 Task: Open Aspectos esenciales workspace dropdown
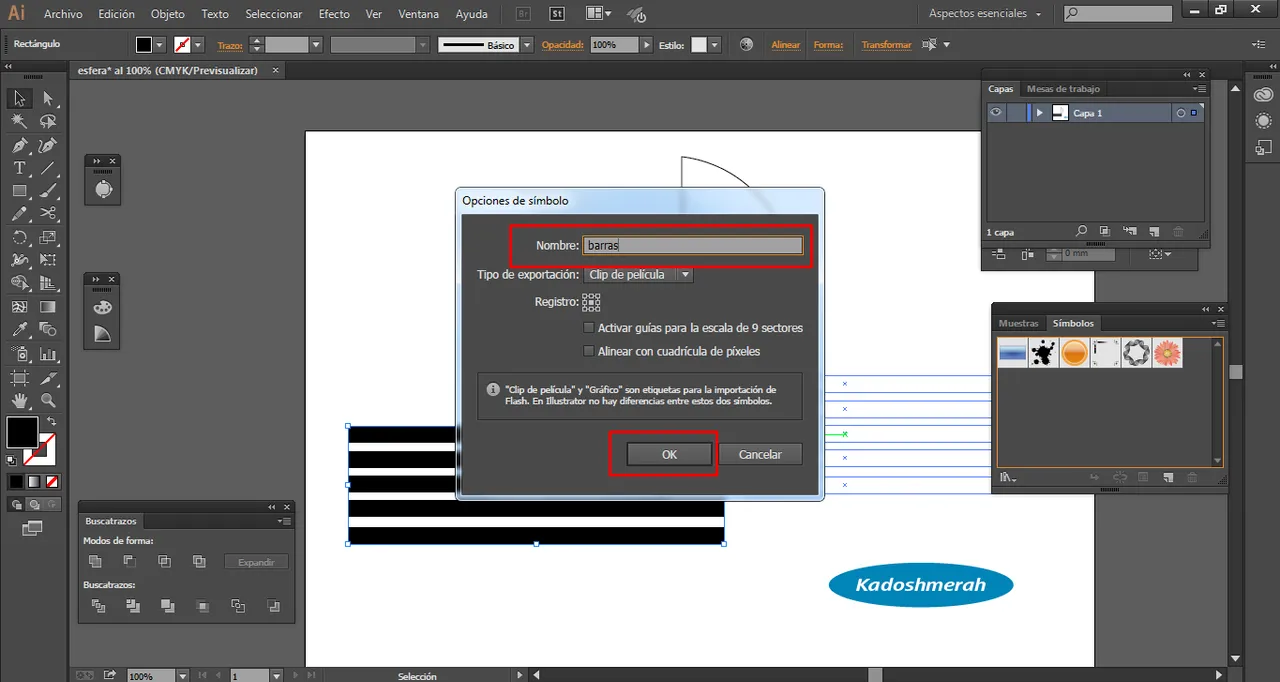(985, 14)
